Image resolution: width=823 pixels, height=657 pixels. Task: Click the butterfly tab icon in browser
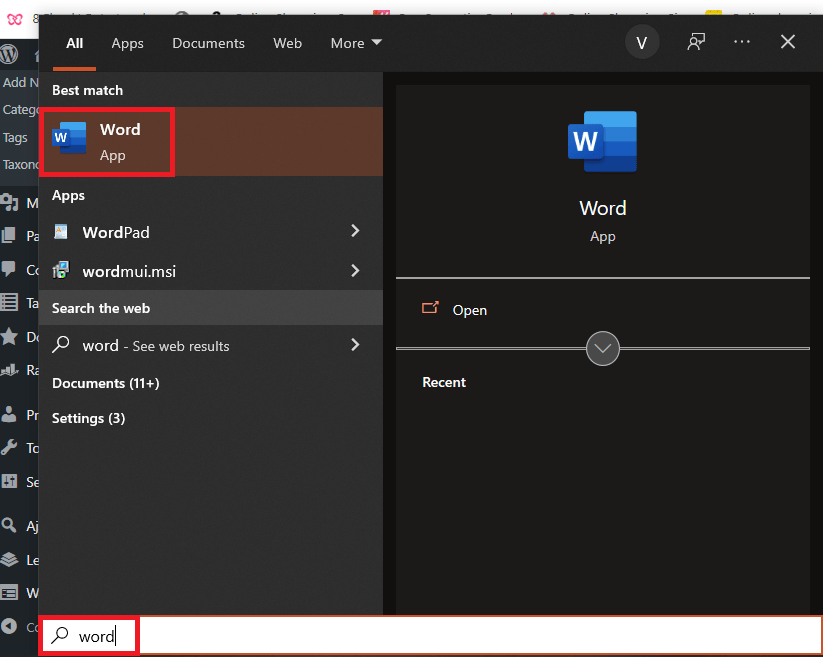tap(15, 19)
